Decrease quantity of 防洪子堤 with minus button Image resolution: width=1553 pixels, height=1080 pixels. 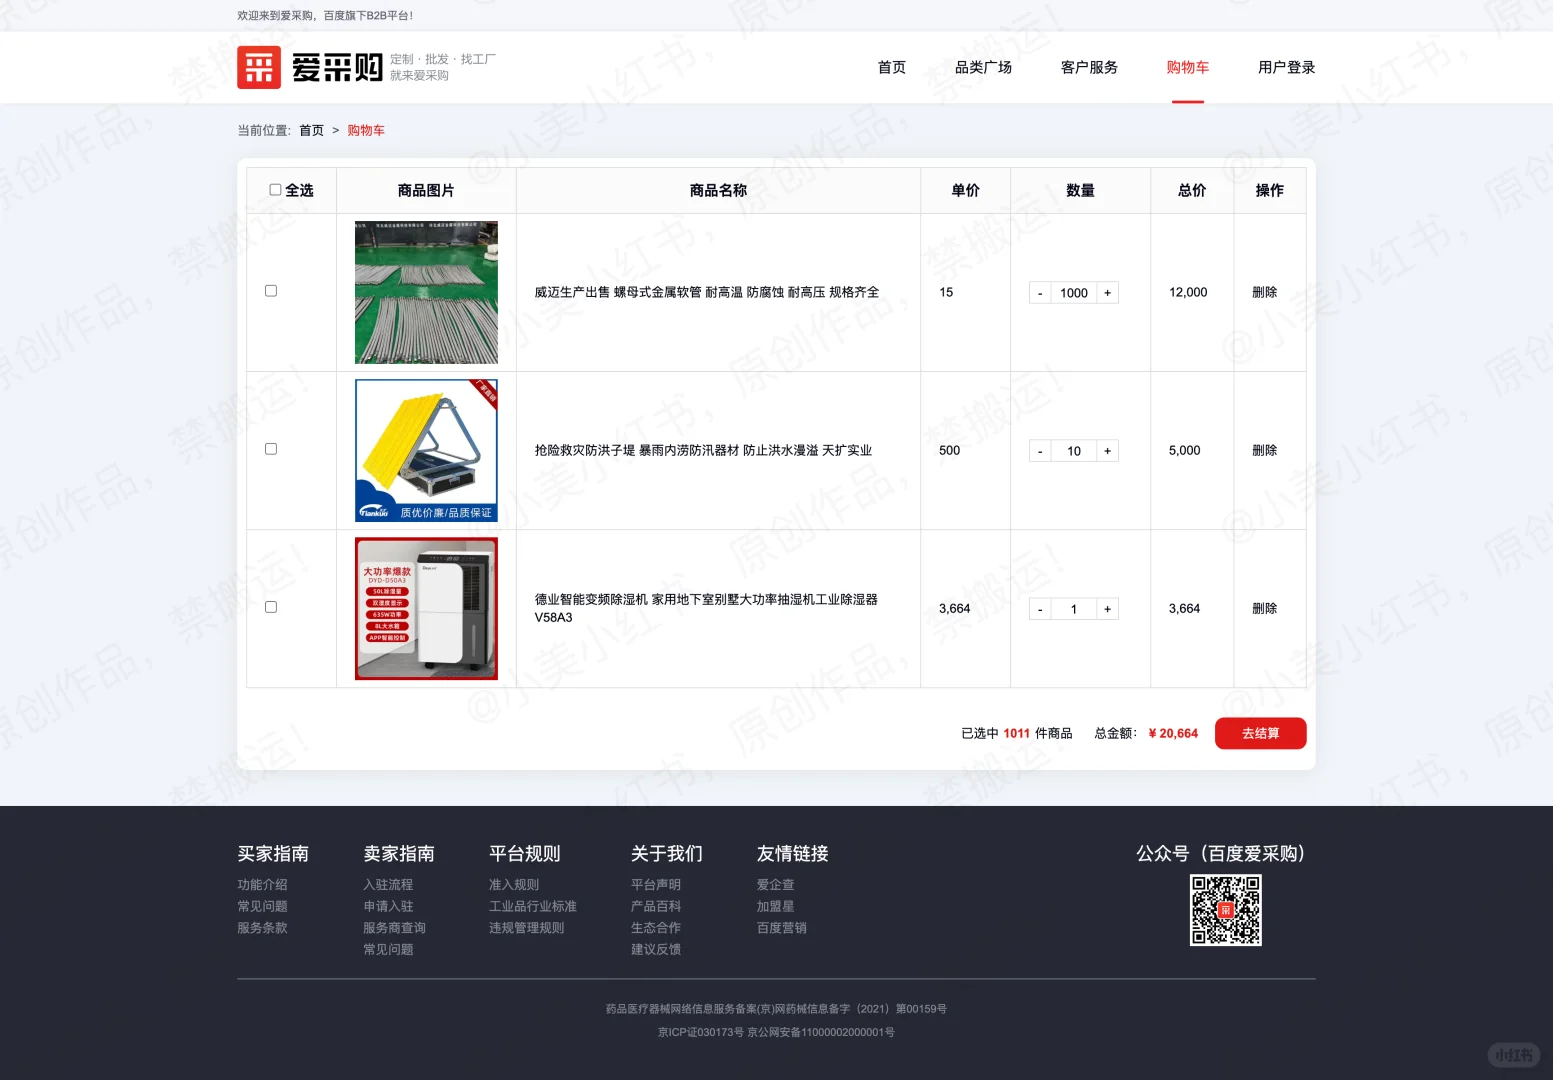[x=1039, y=450]
